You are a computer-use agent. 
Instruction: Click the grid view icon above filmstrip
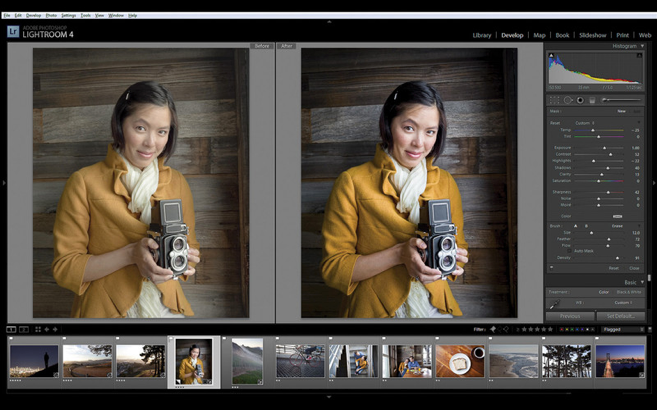[x=38, y=329]
